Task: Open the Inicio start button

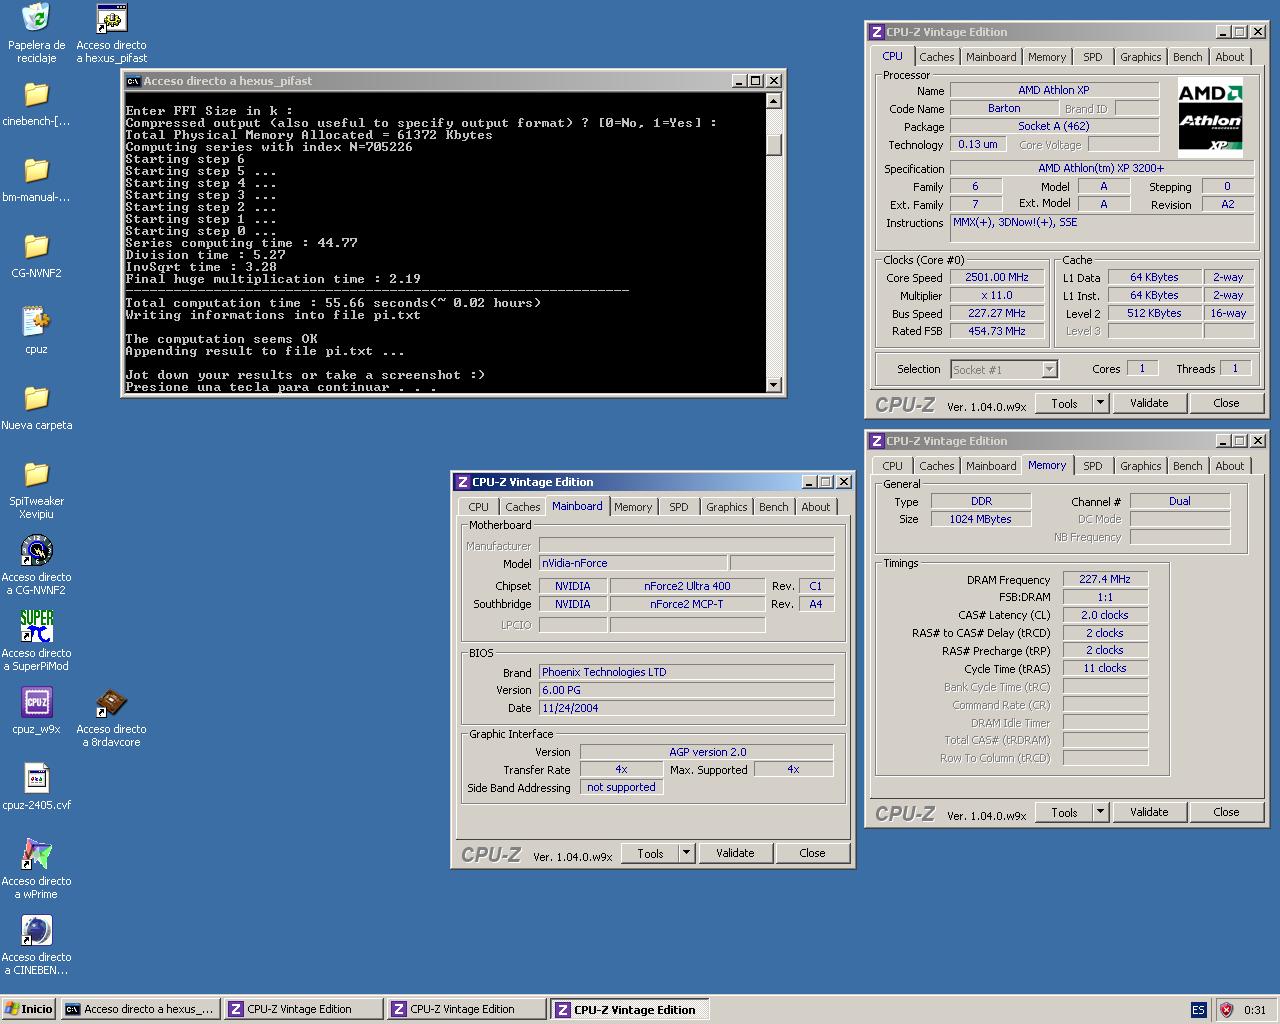Action: (x=29, y=1009)
